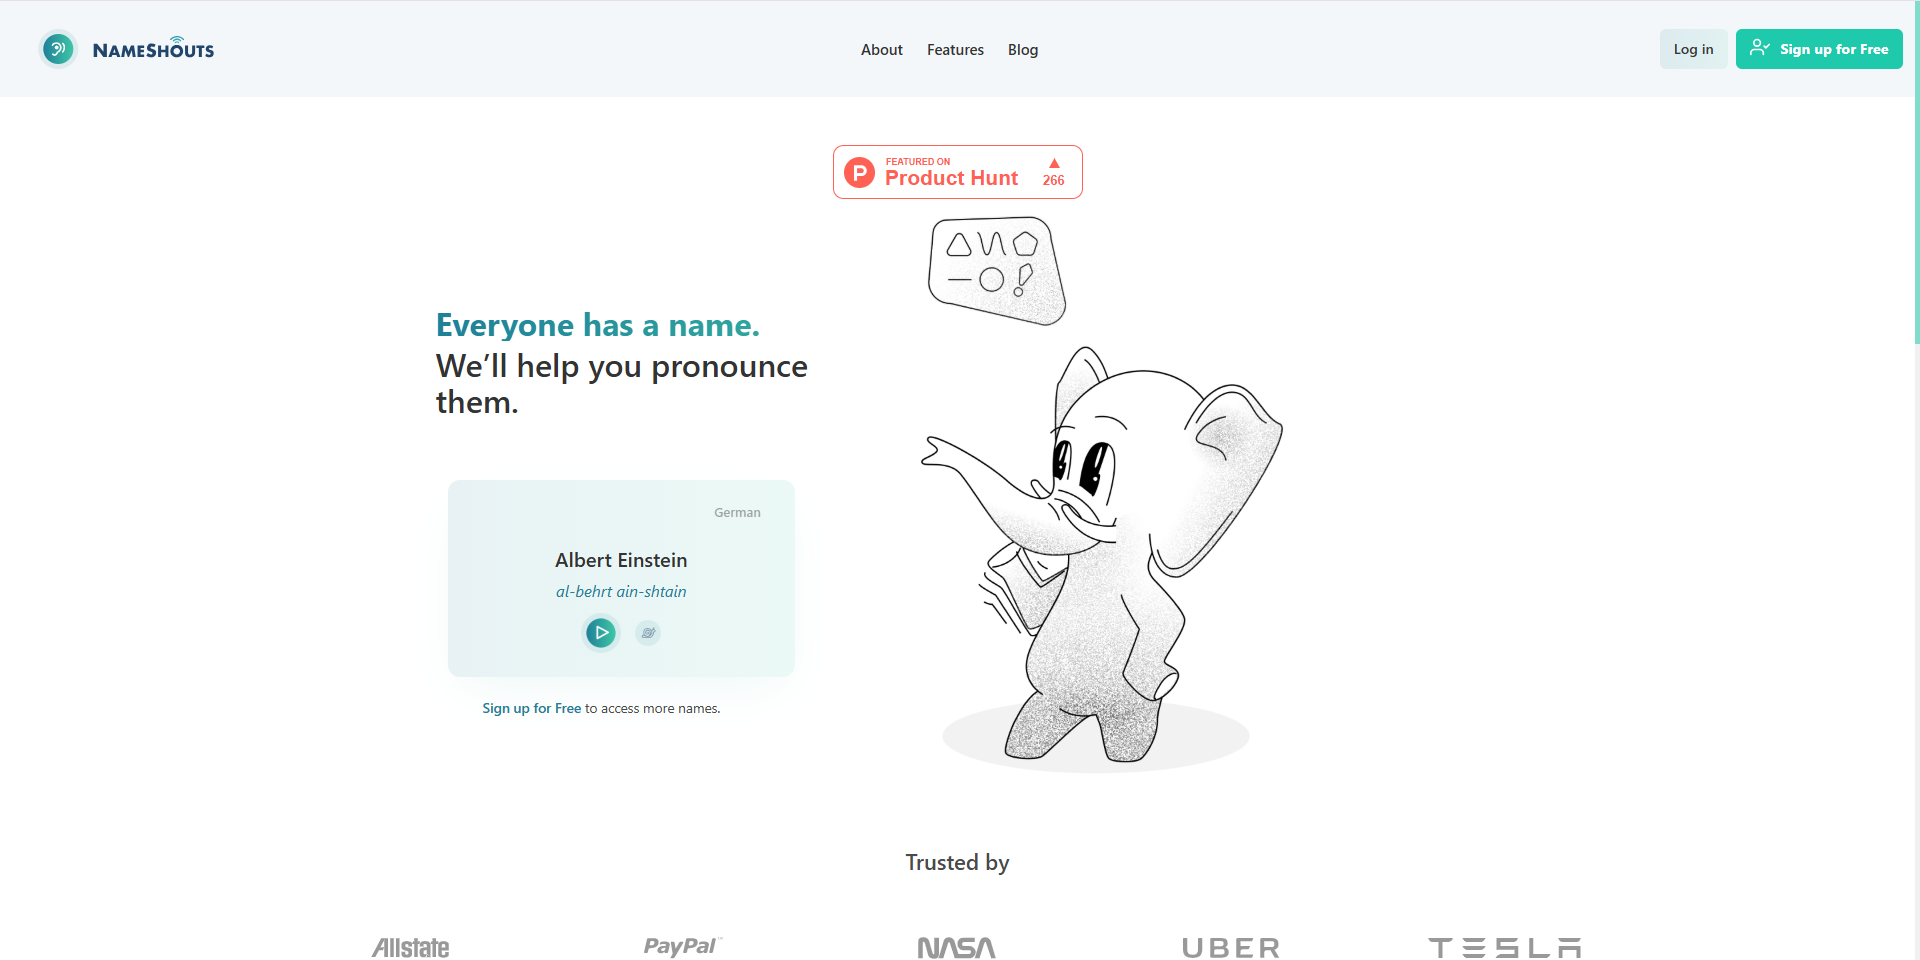Image resolution: width=1920 pixels, height=960 pixels.
Task: Click the slow playback icon beside play
Action: coord(648,633)
